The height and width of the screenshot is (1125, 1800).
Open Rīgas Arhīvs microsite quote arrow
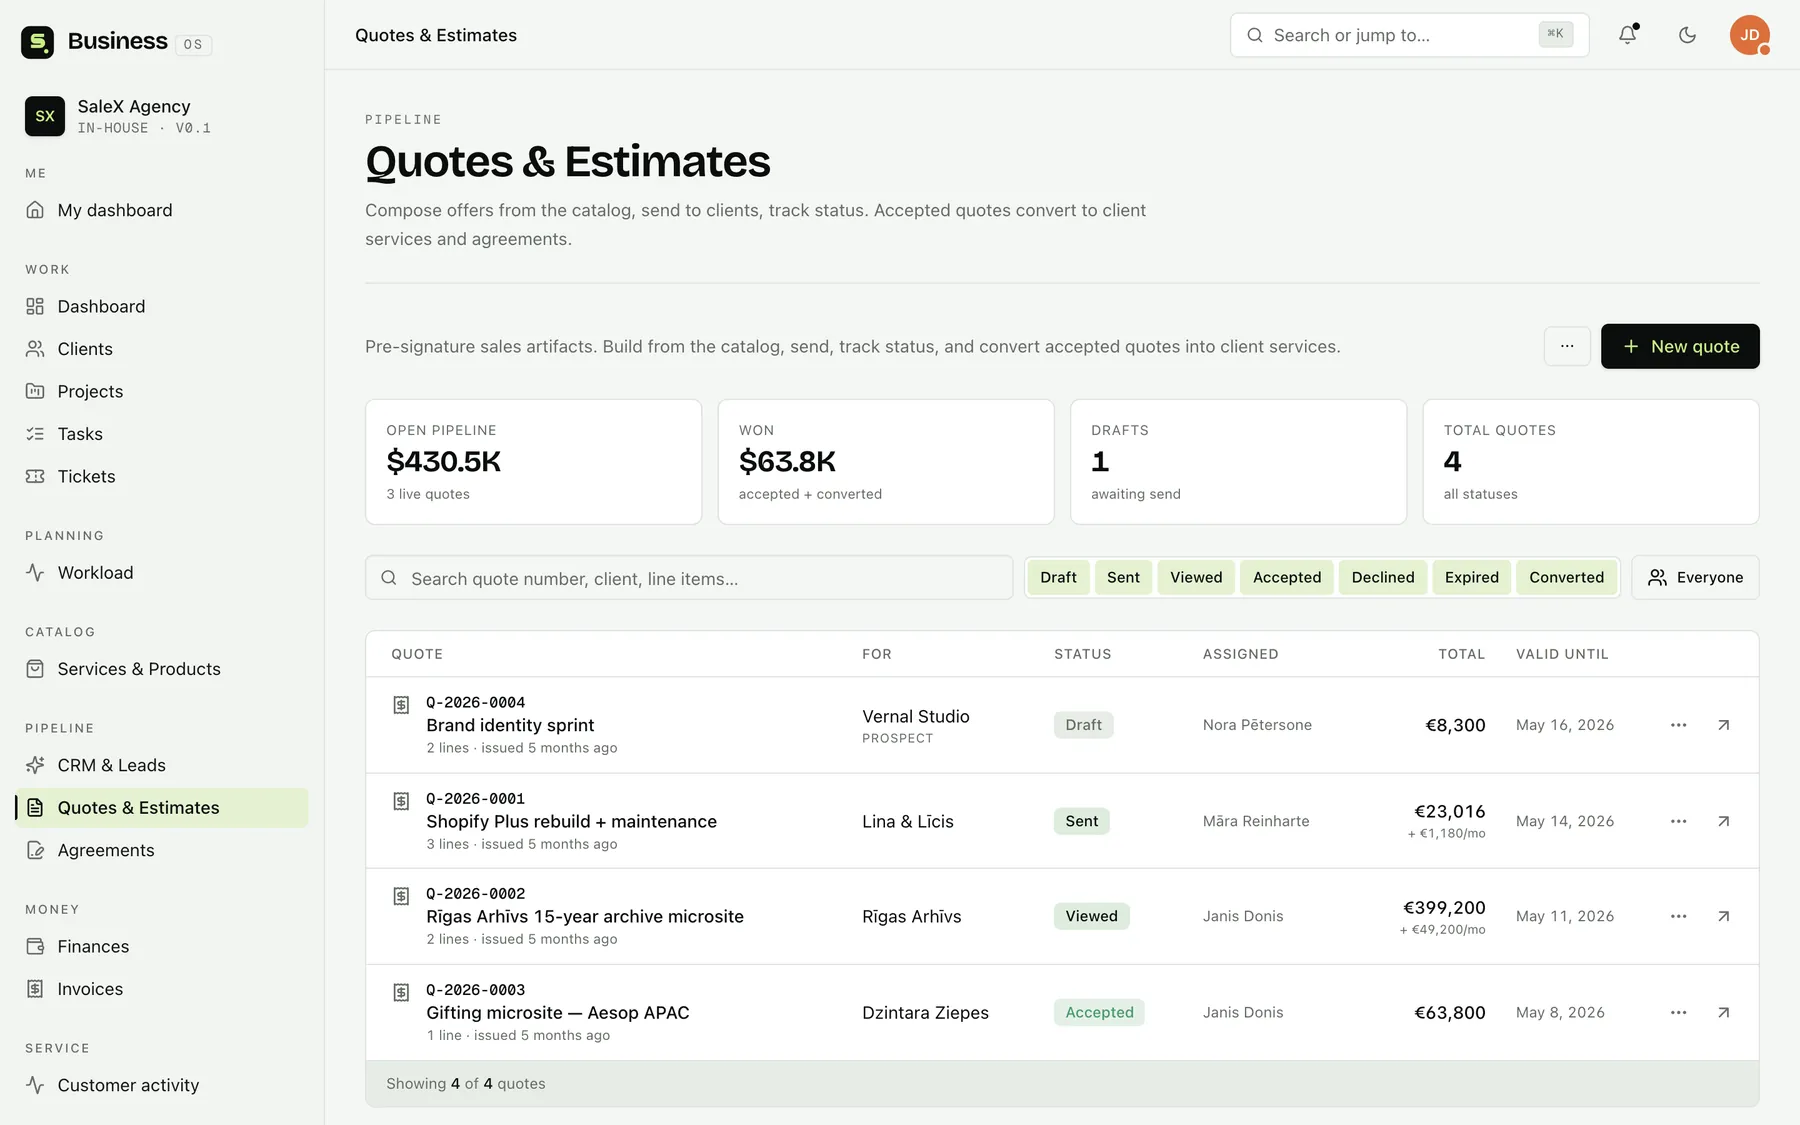pyautogui.click(x=1723, y=916)
